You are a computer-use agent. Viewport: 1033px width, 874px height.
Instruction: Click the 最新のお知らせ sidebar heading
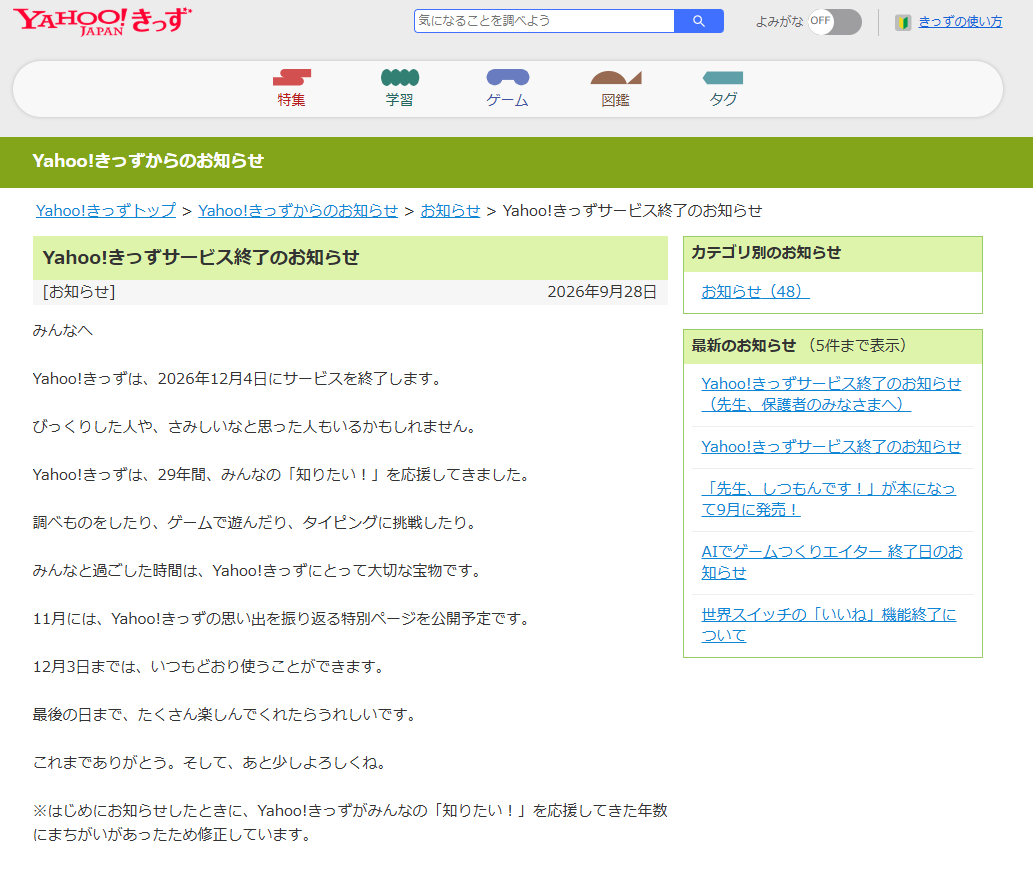pyautogui.click(x=744, y=346)
